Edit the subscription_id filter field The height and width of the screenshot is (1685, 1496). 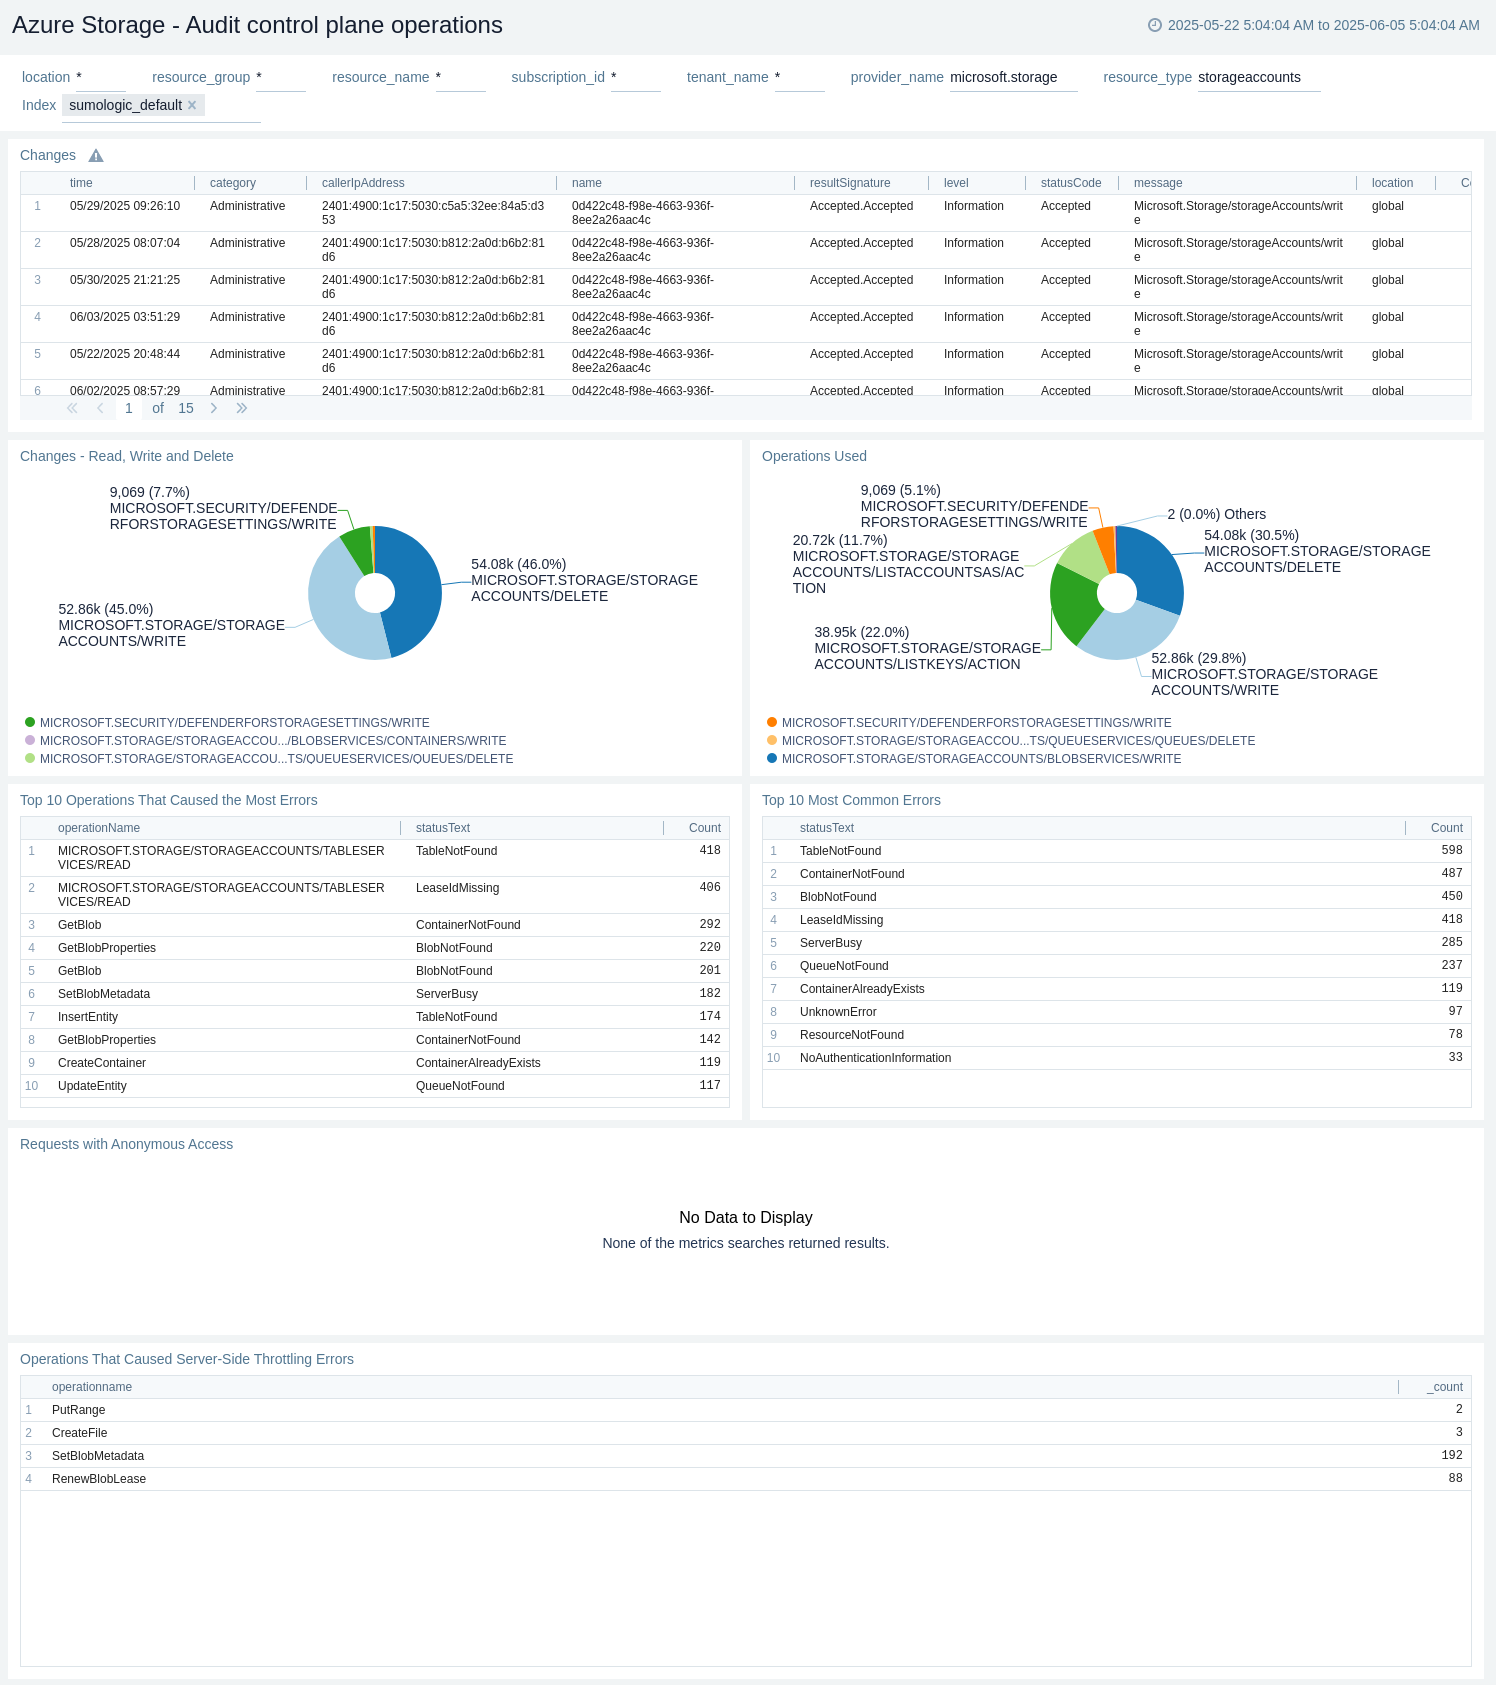635,78
